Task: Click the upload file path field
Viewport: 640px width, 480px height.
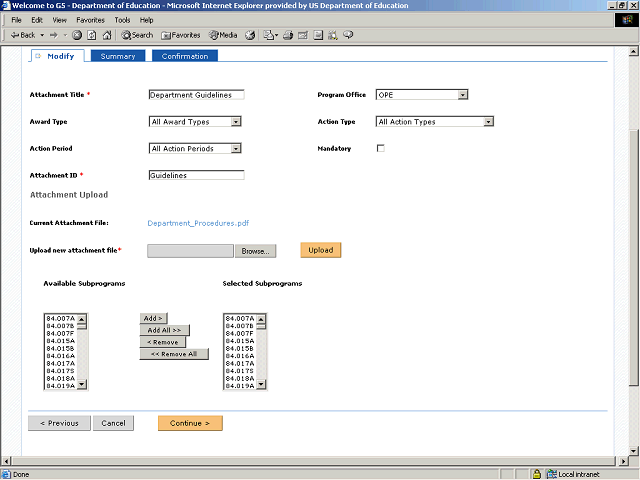Action: click(x=190, y=251)
